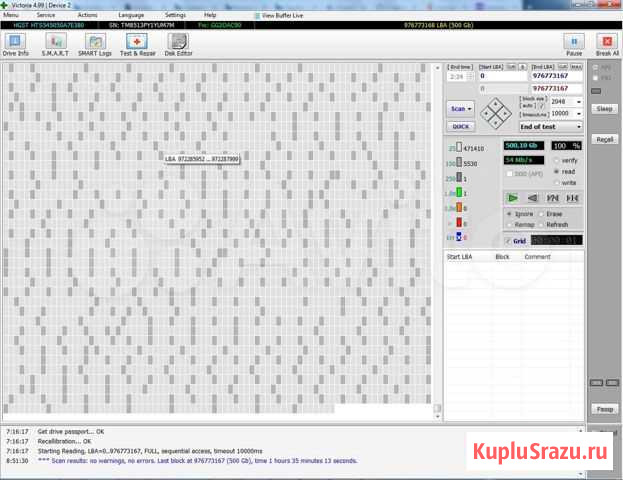Click the QUICK scan button
Screen dimensions: 623x480
coord(461,127)
